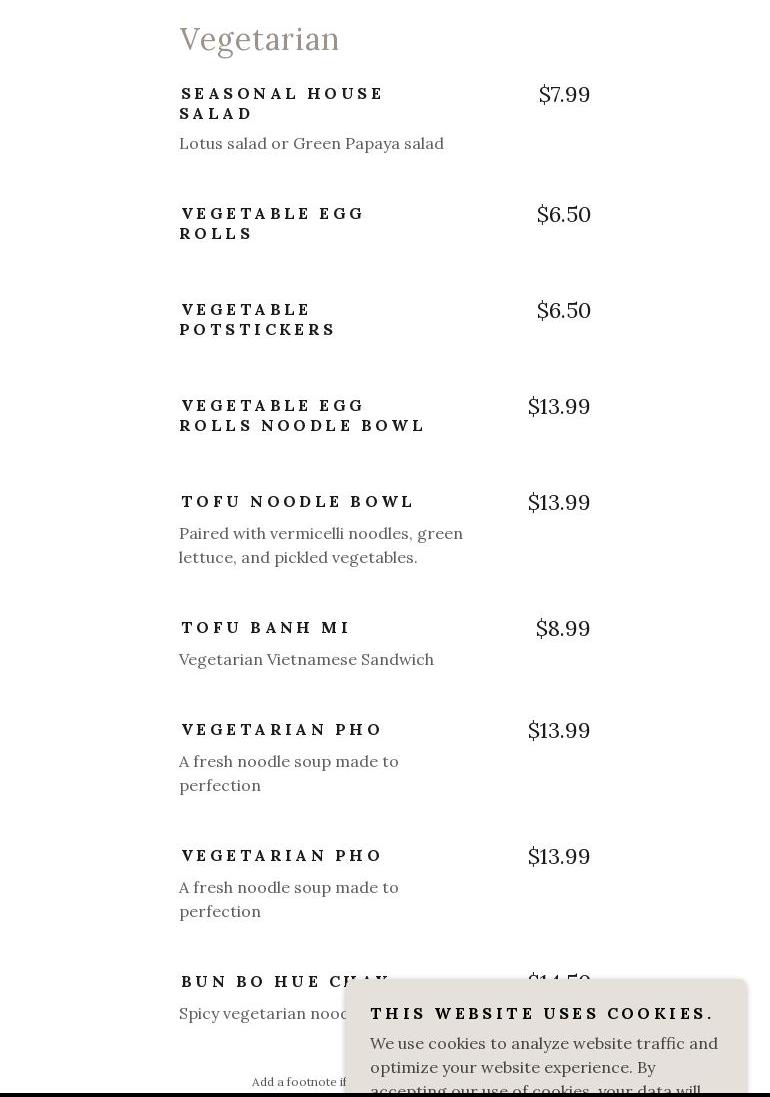Choose the Tofu Banh Mi item
This screenshot has height=1097, width=770.
[265, 627]
